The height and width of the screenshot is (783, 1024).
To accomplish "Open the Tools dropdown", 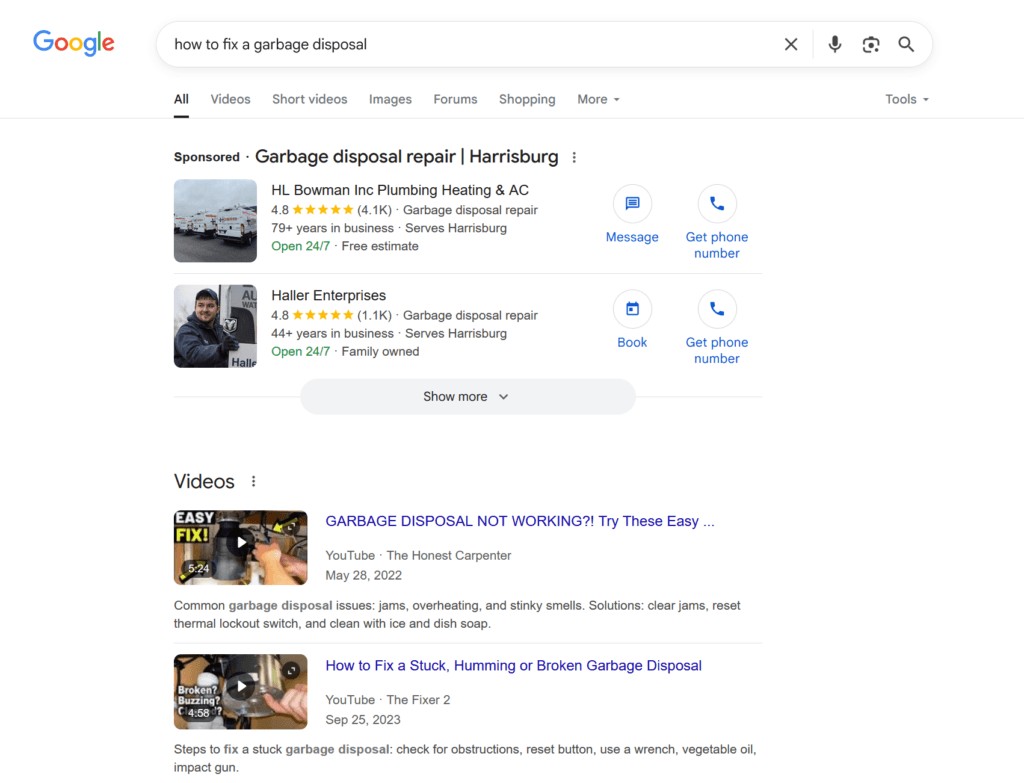I will tap(906, 99).
